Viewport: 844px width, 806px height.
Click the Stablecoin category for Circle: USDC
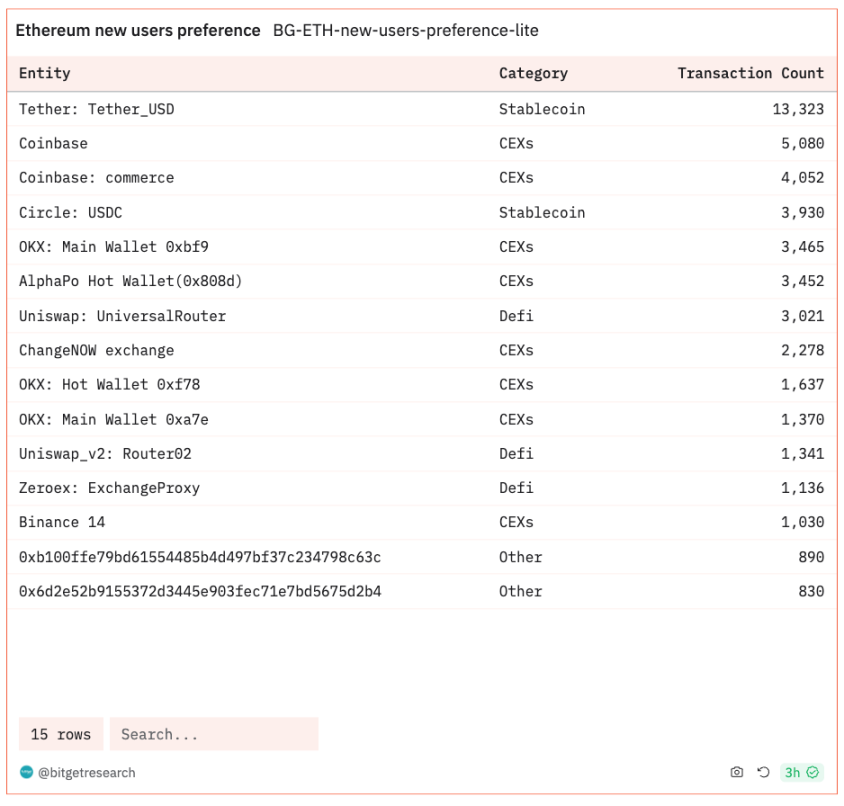pyautogui.click(x=541, y=212)
